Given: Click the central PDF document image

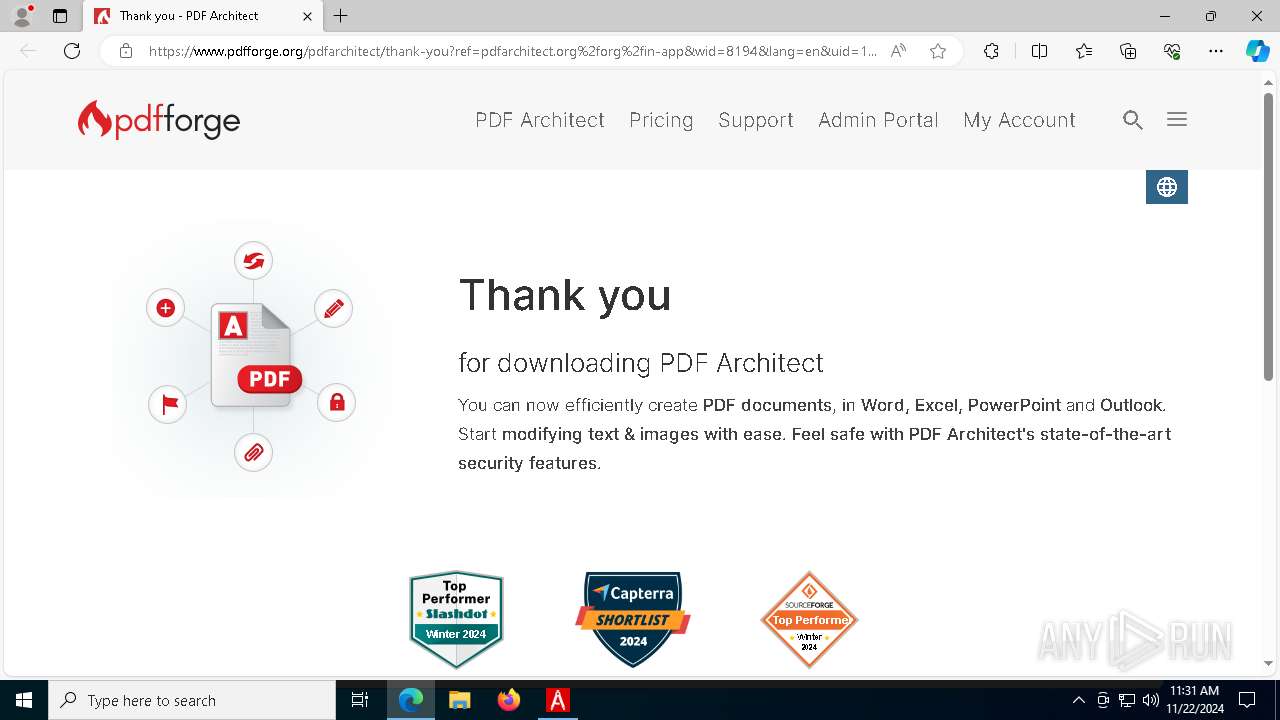Looking at the screenshot, I should (x=254, y=356).
